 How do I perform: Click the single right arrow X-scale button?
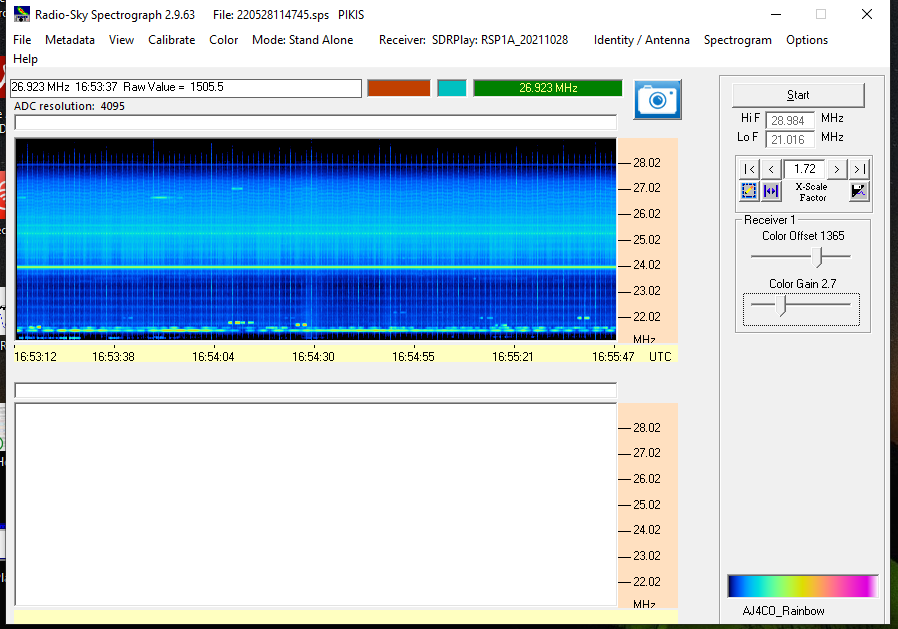tap(837, 169)
